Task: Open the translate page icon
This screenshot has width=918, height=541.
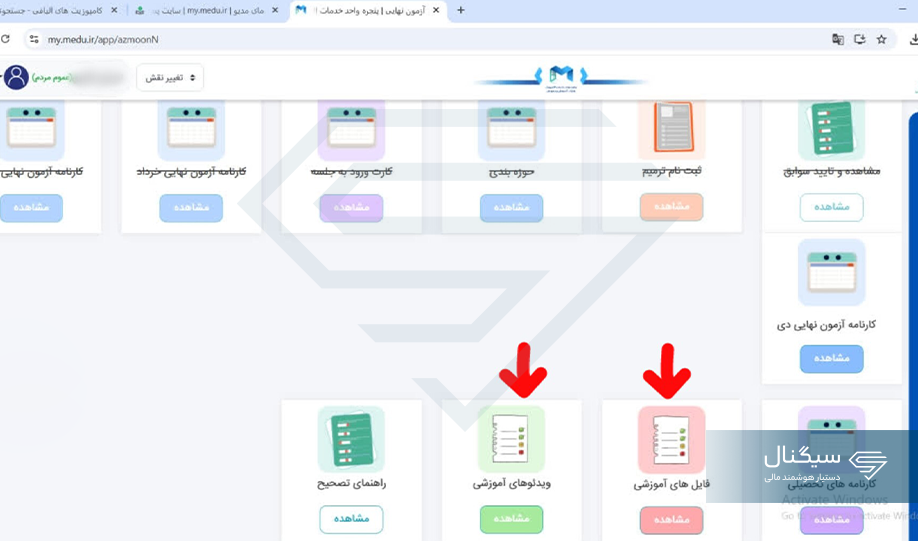Action: 838,39
